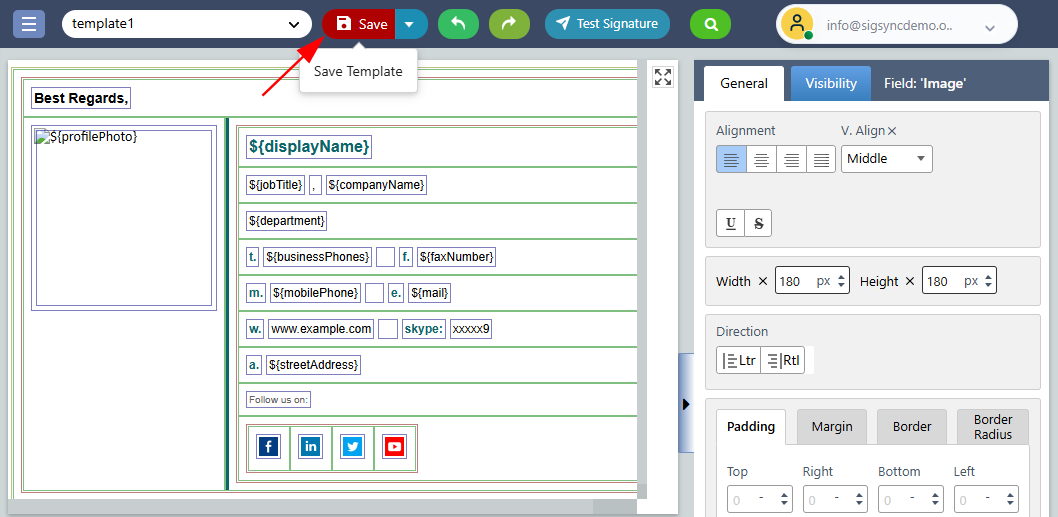Switch to the Visibility tab

pyautogui.click(x=831, y=84)
